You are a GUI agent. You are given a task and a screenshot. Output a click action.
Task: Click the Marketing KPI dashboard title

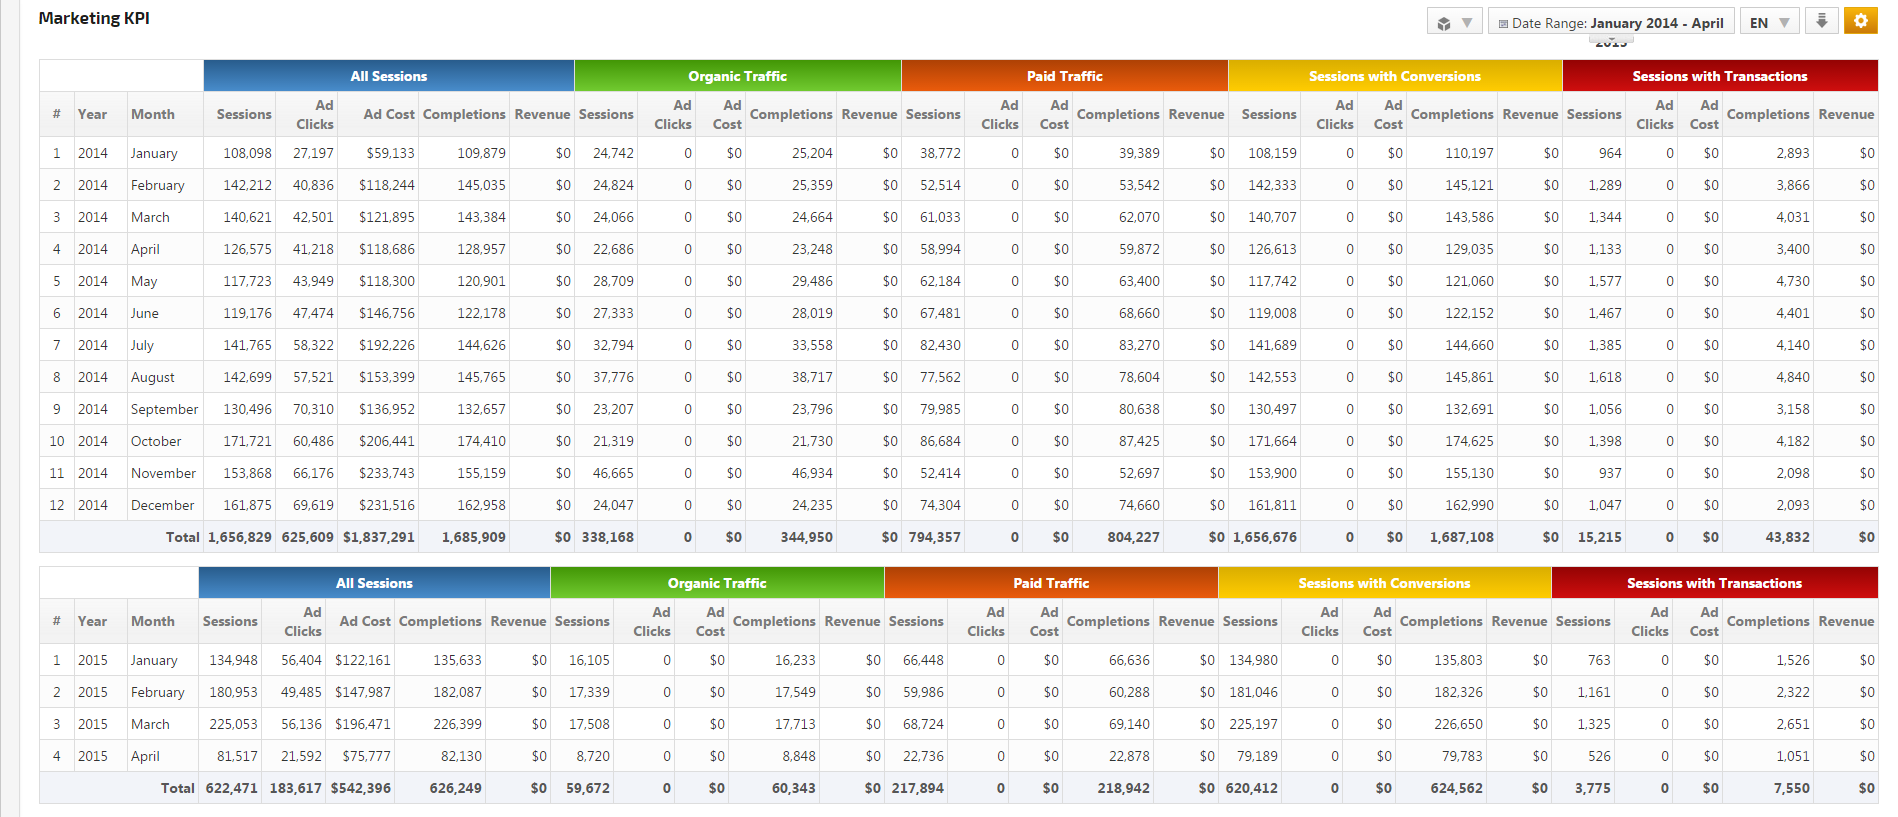click(94, 18)
